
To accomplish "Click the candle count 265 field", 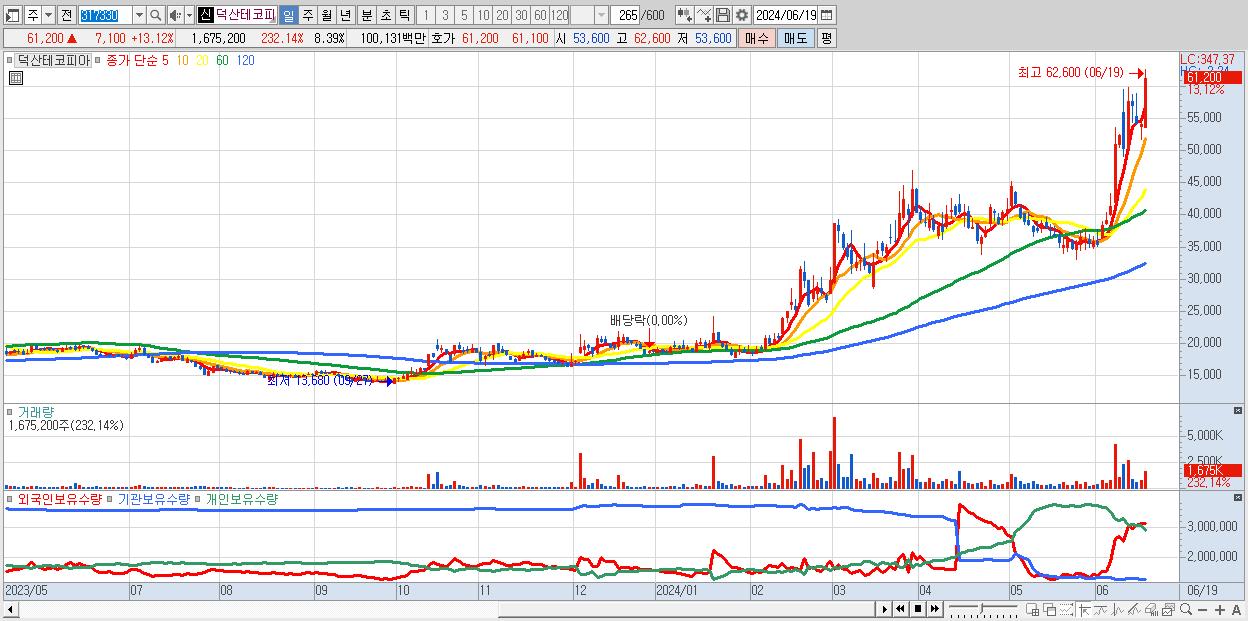I will (625, 15).
